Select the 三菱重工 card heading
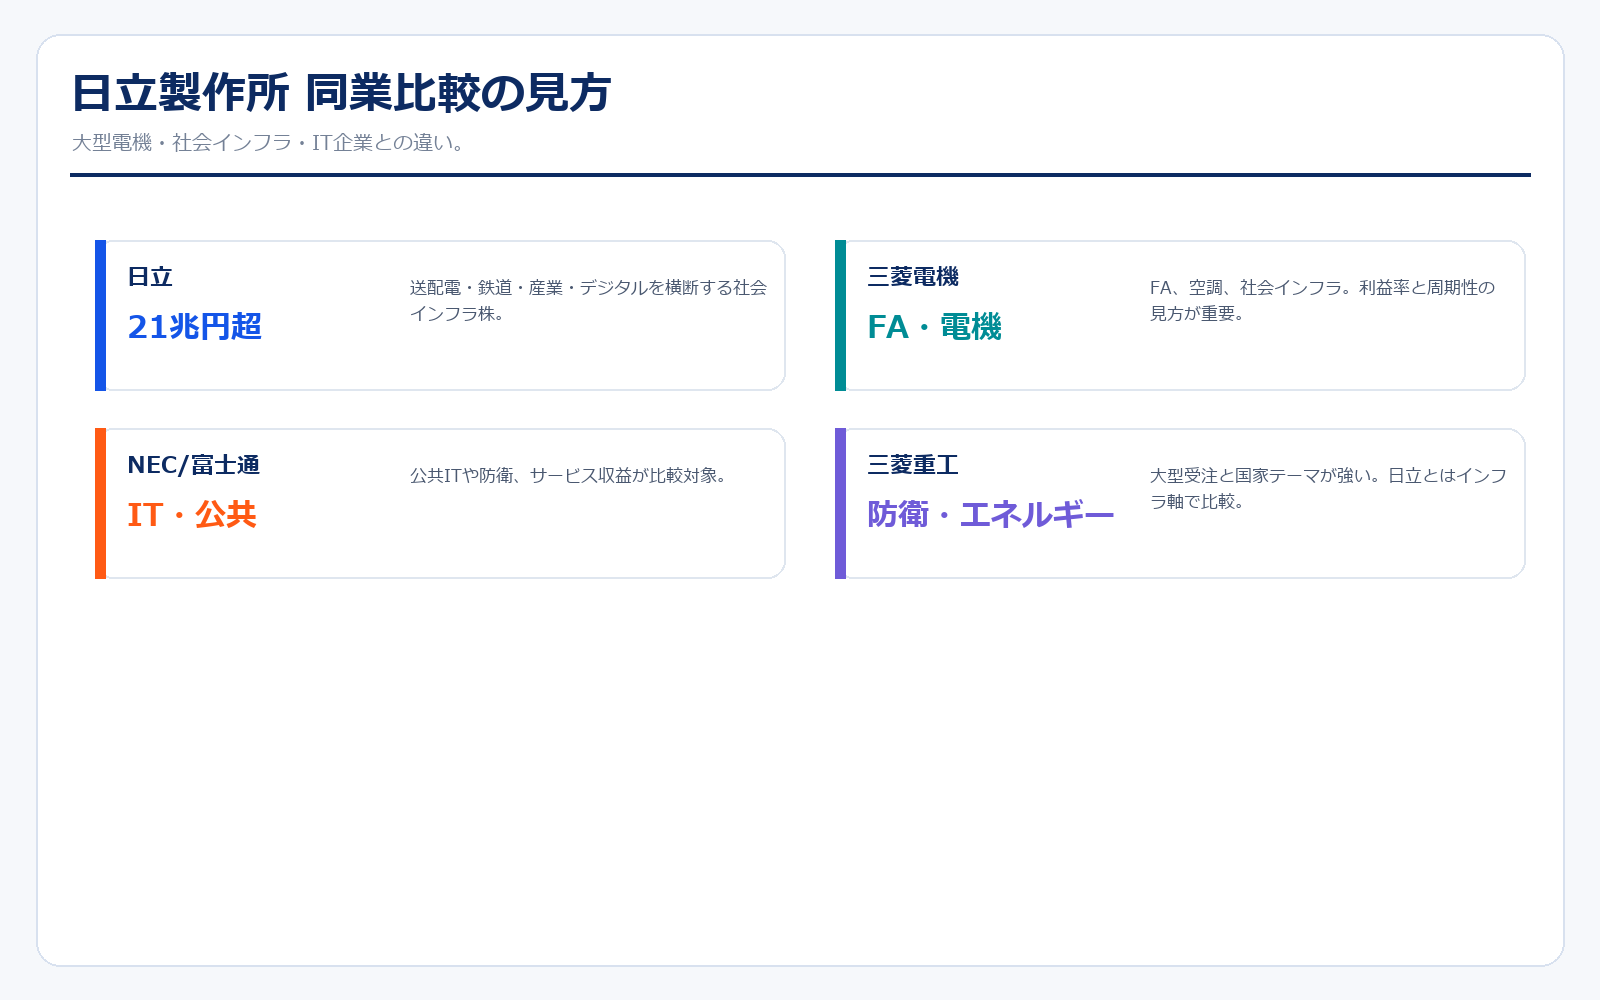 click(913, 465)
